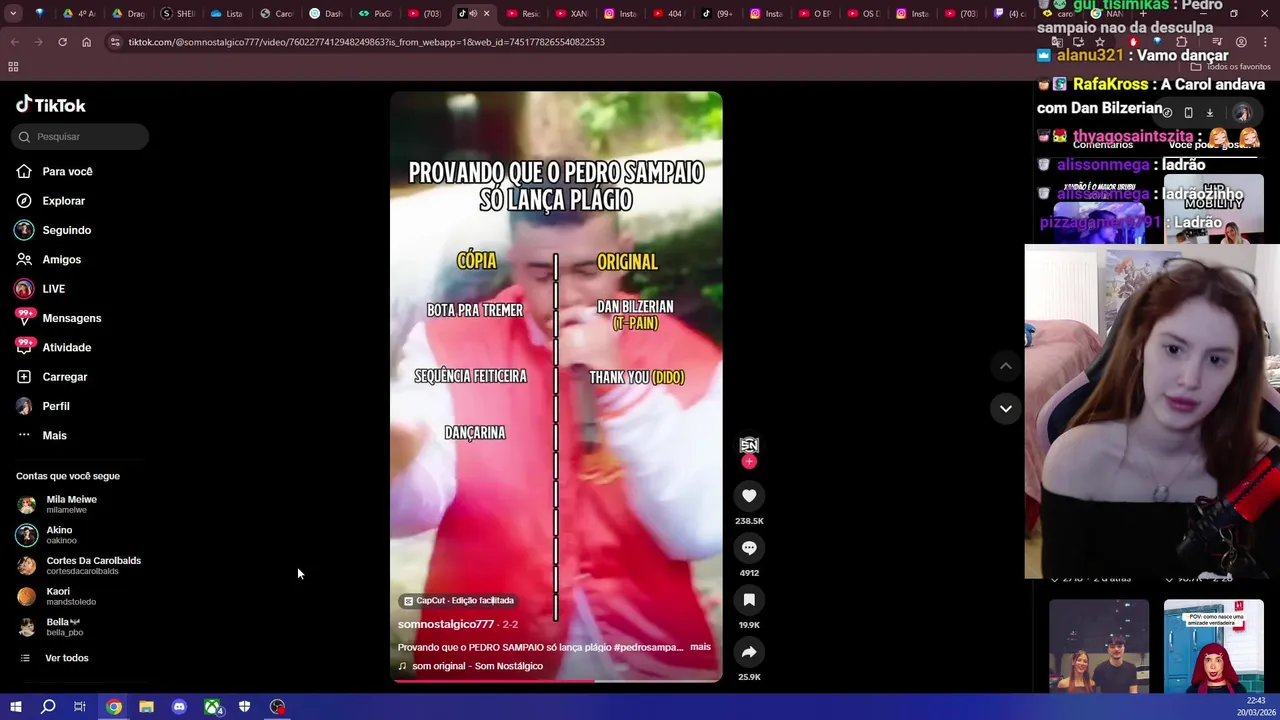Switch to the SHEIN tab
This screenshot has height=720, width=1280.
coord(179,13)
